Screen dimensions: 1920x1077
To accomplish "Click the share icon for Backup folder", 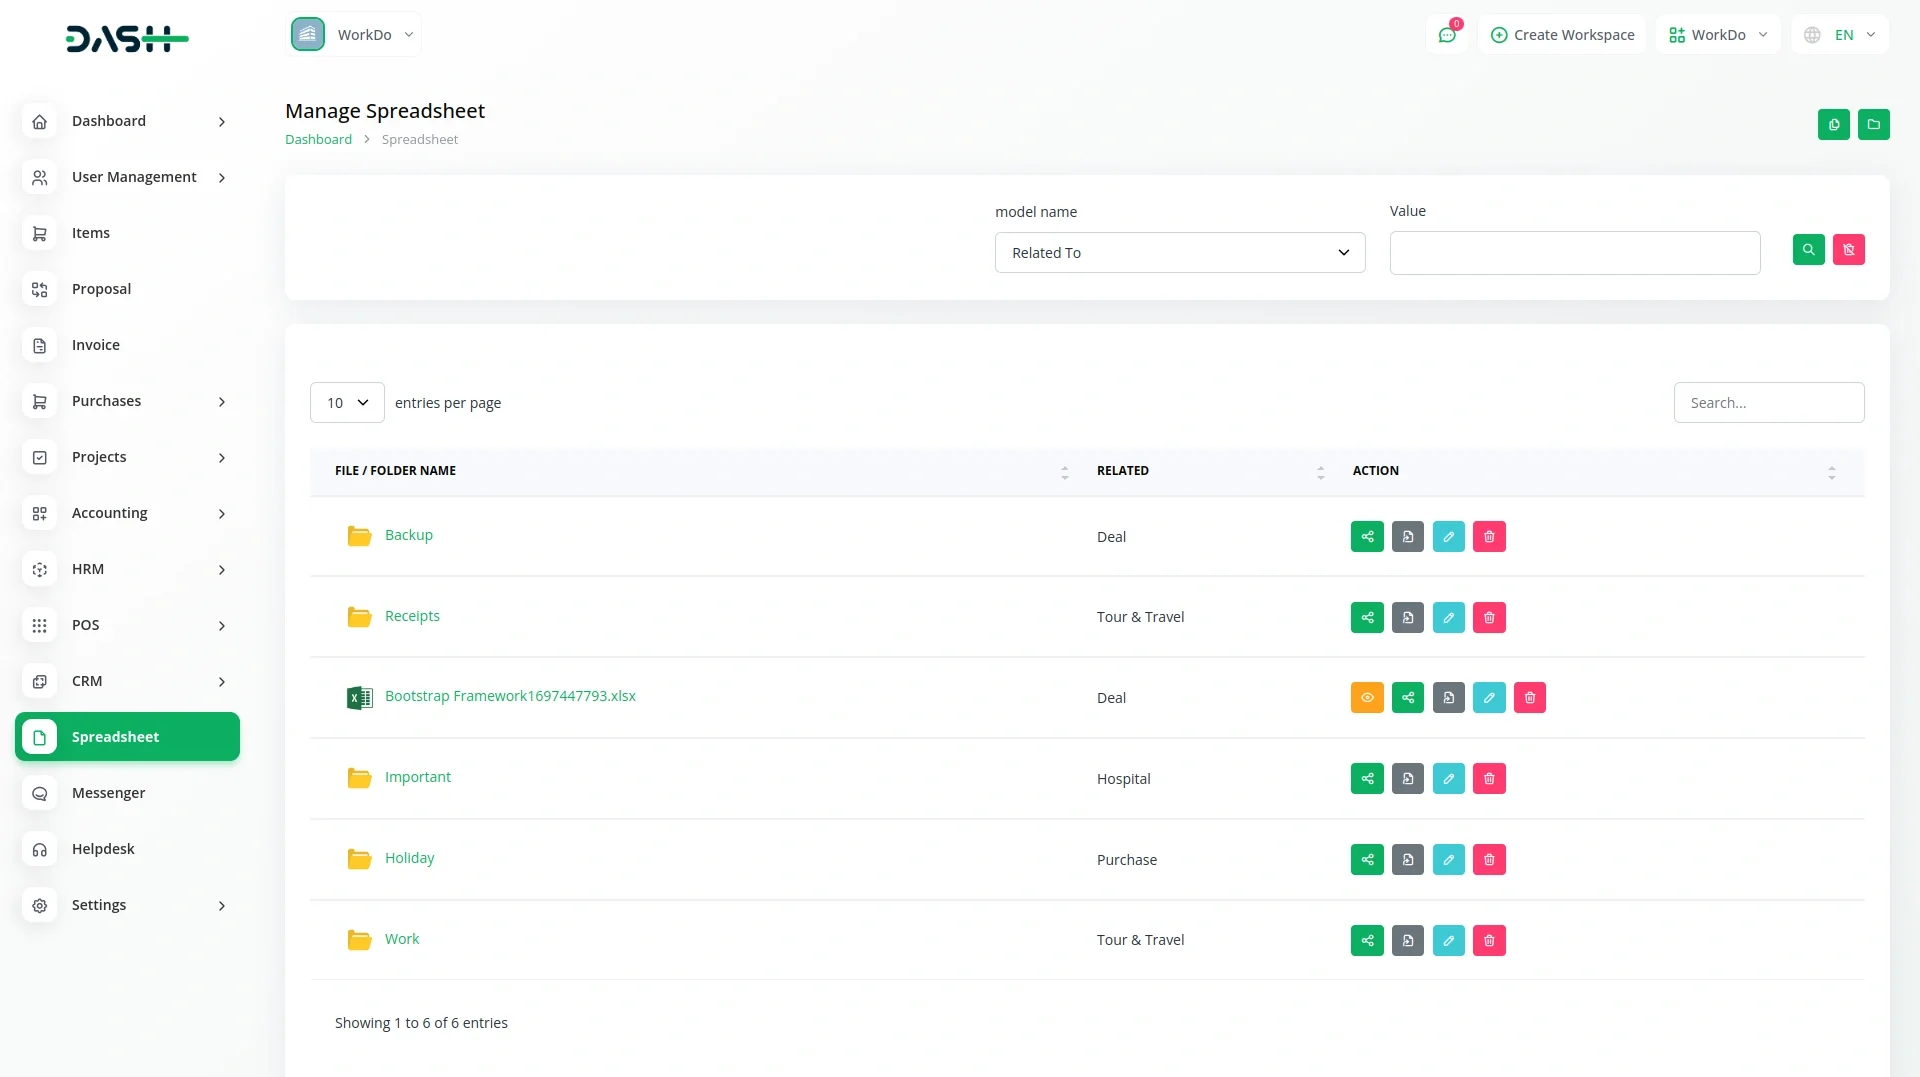I will [1367, 537].
